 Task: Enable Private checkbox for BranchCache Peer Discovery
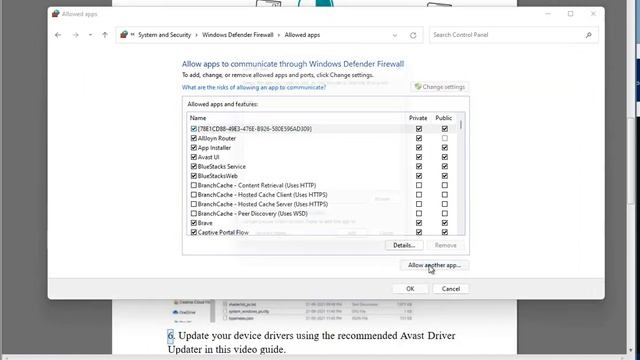pyautogui.click(x=419, y=213)
